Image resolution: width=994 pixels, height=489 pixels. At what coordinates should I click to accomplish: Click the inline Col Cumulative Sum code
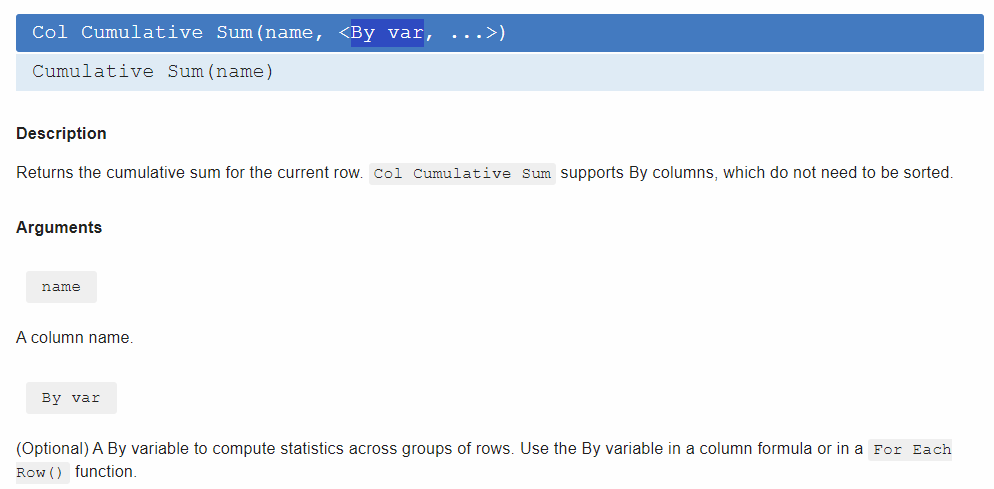pos(462,173)
